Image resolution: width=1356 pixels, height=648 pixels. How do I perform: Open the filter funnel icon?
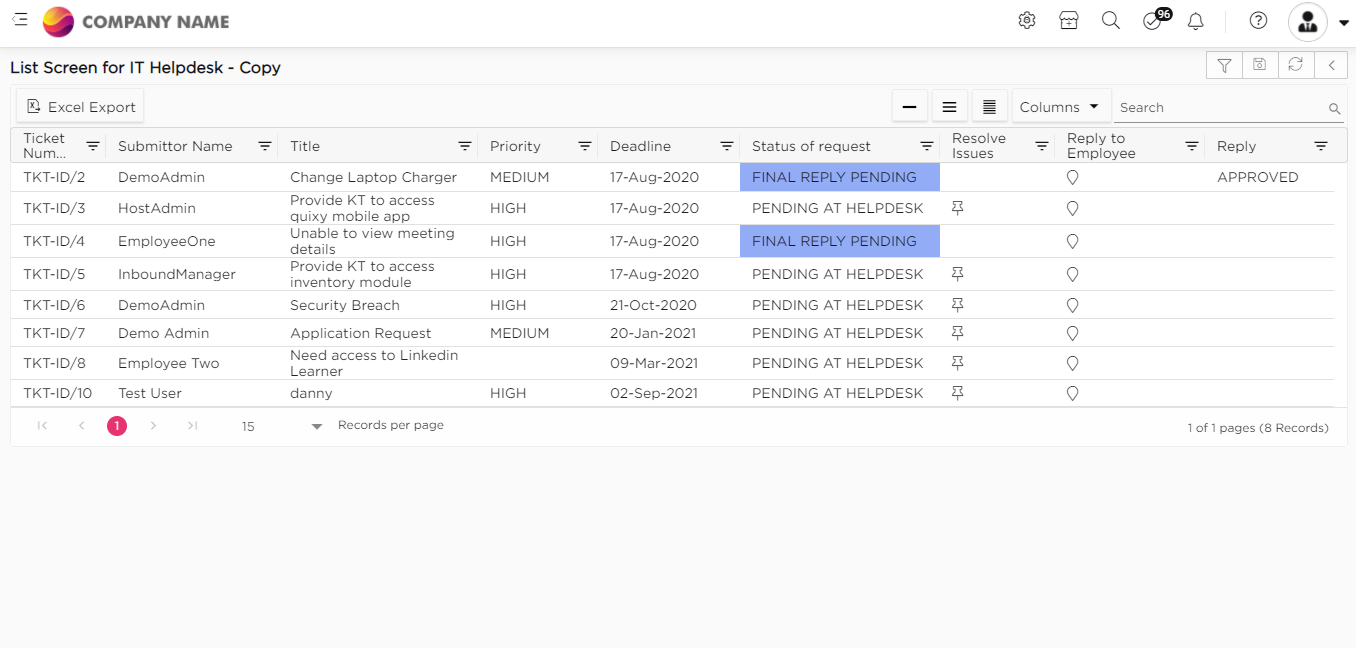(x=1224, y=65)
